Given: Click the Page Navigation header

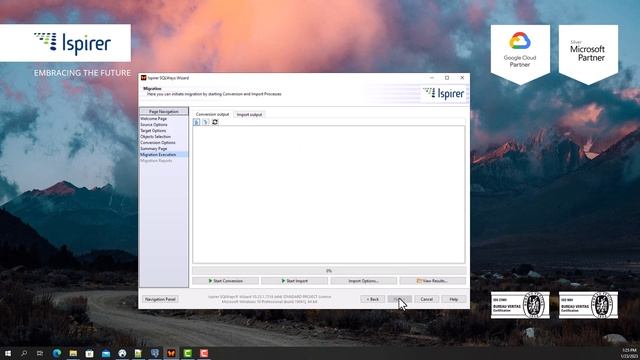Looking at the screenshot, I should click(x=164, y=111).
